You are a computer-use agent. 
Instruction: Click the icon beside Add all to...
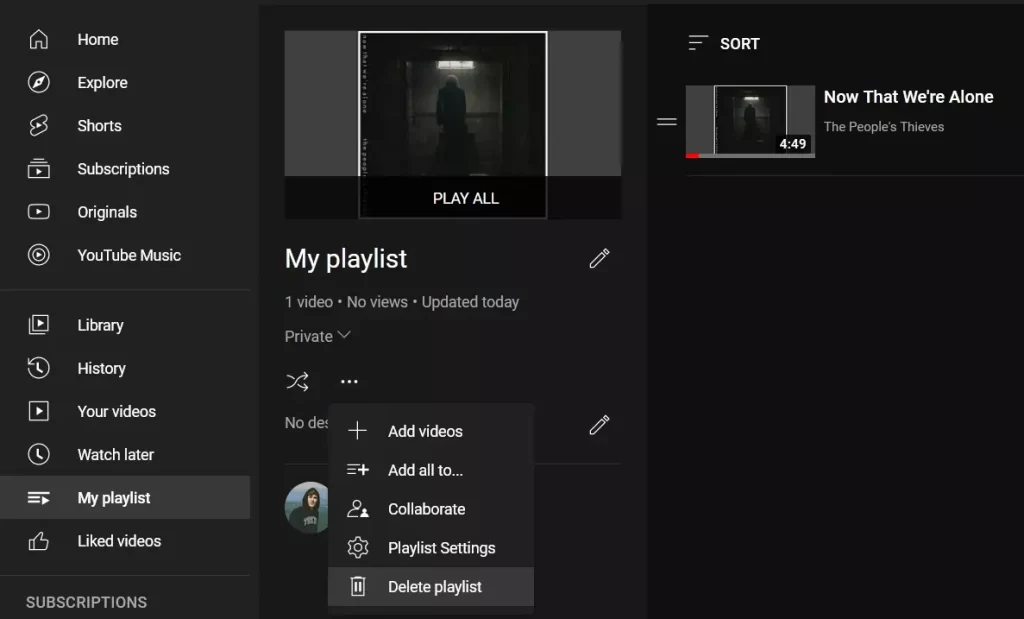pos(358,470)
